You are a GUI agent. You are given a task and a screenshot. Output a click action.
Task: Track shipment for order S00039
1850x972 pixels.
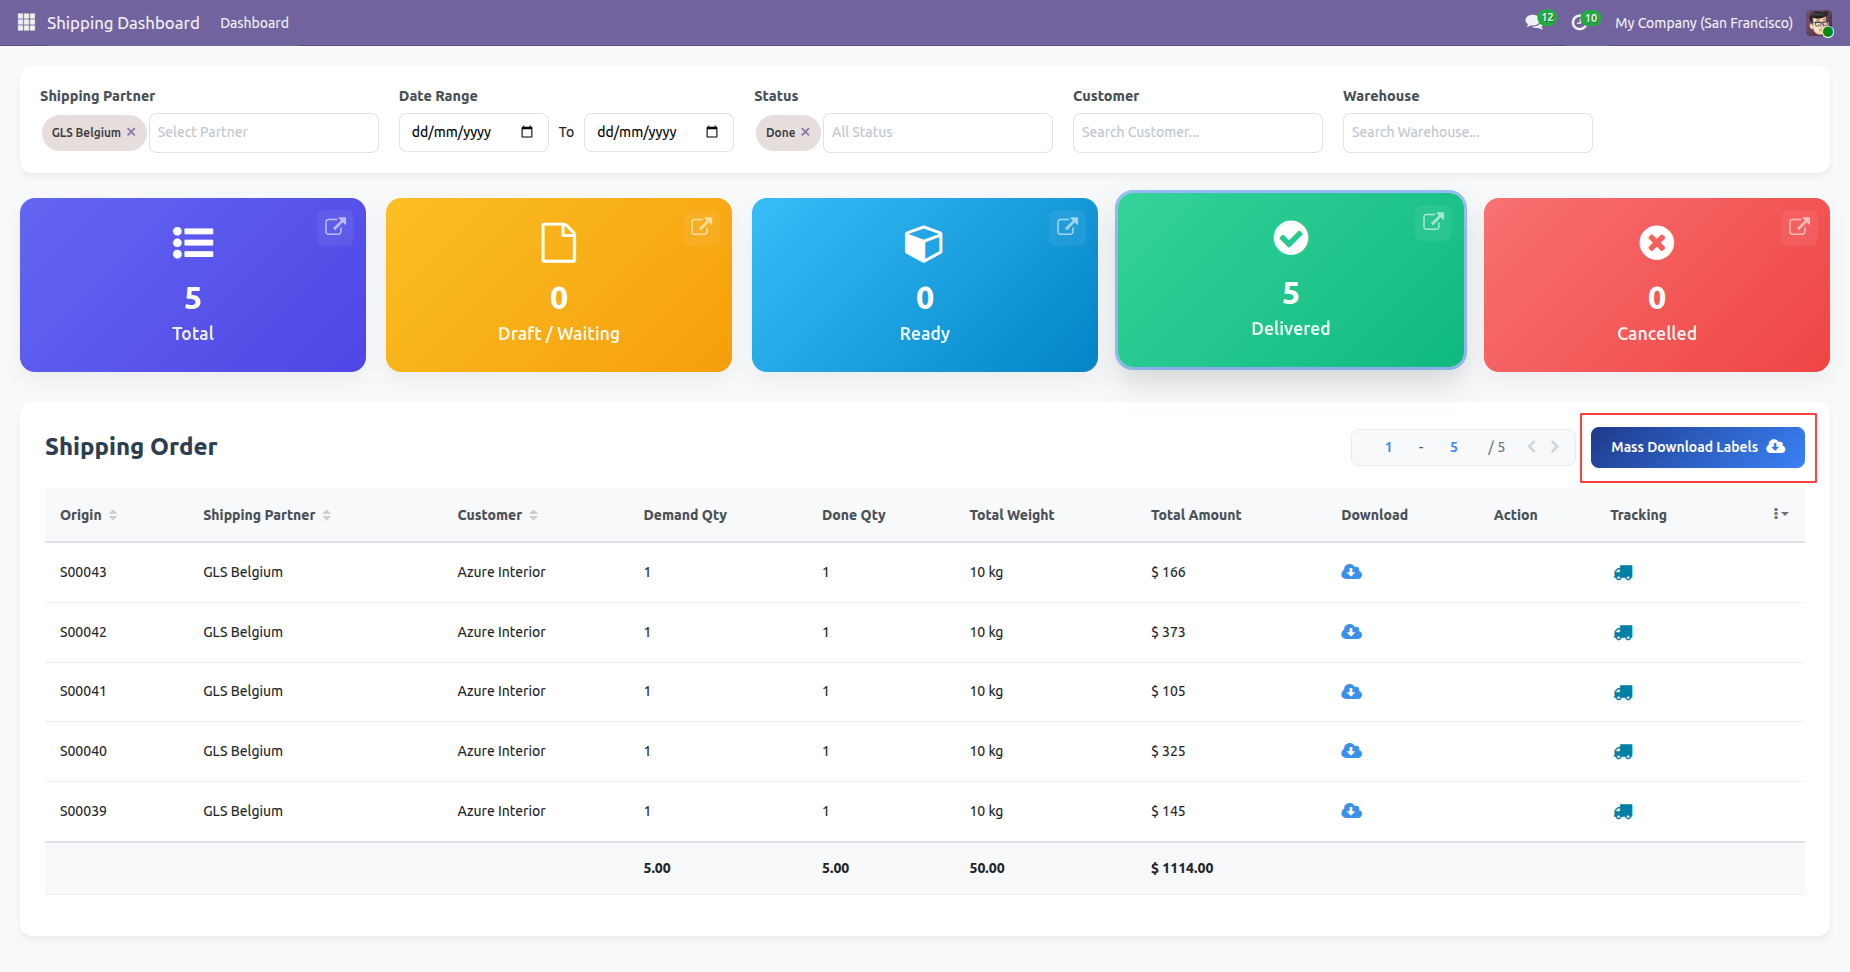1622,811
